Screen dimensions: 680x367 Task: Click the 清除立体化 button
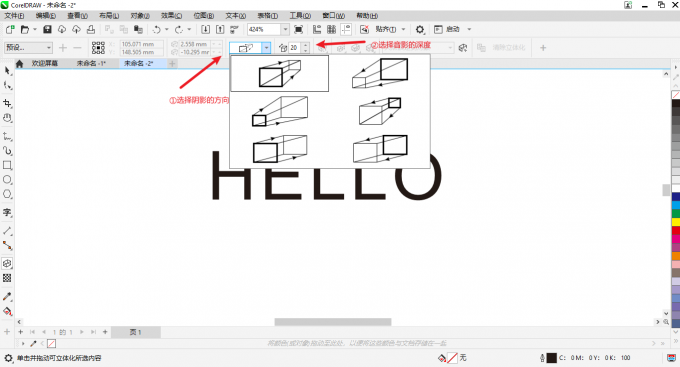501,48
